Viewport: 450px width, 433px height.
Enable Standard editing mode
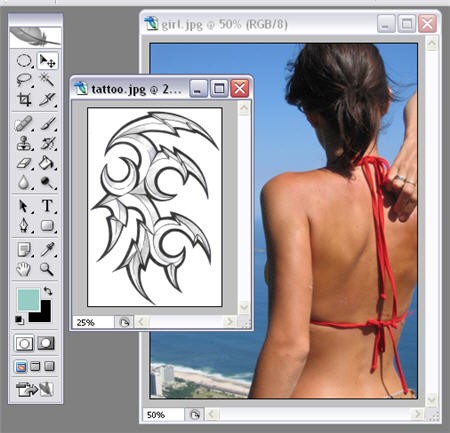(24, 343)
